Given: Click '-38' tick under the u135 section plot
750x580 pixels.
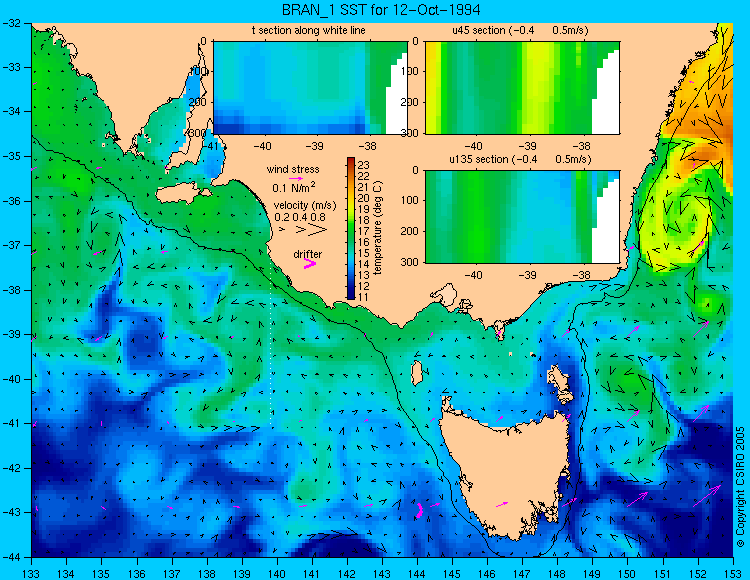Looking at the screenshot, I should coord(582,275).
